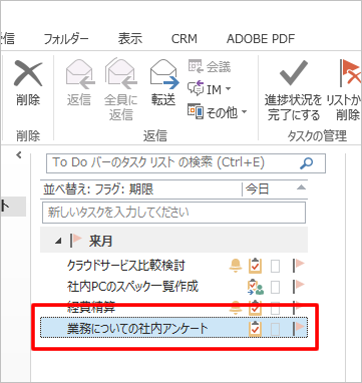Click the search magnifier icon
The image size is (362, 383).
pos(306,163)
